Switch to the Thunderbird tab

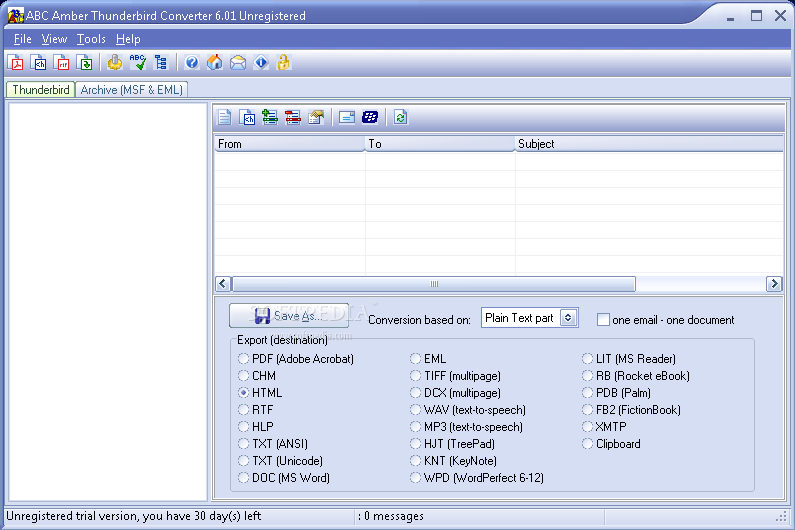[x=41, y=90]
